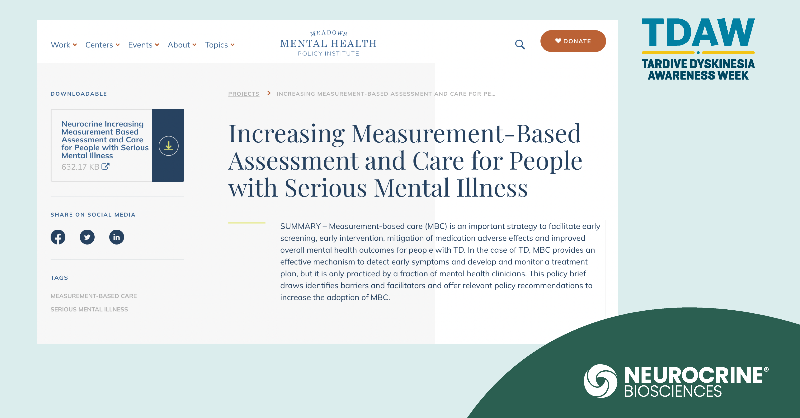Expand the About menu
The height and width of the screenshot is (418, 800).
click(182, 45)
